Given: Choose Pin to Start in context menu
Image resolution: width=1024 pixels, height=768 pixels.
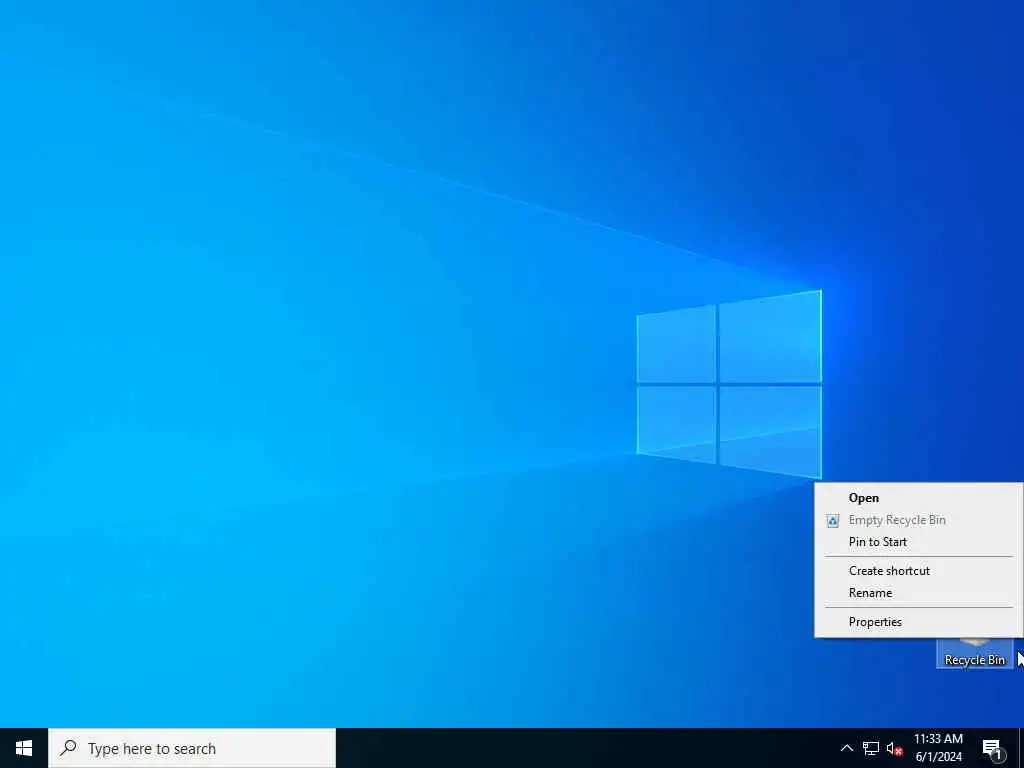Looking at the screenshot, I should tap(918, 542).
